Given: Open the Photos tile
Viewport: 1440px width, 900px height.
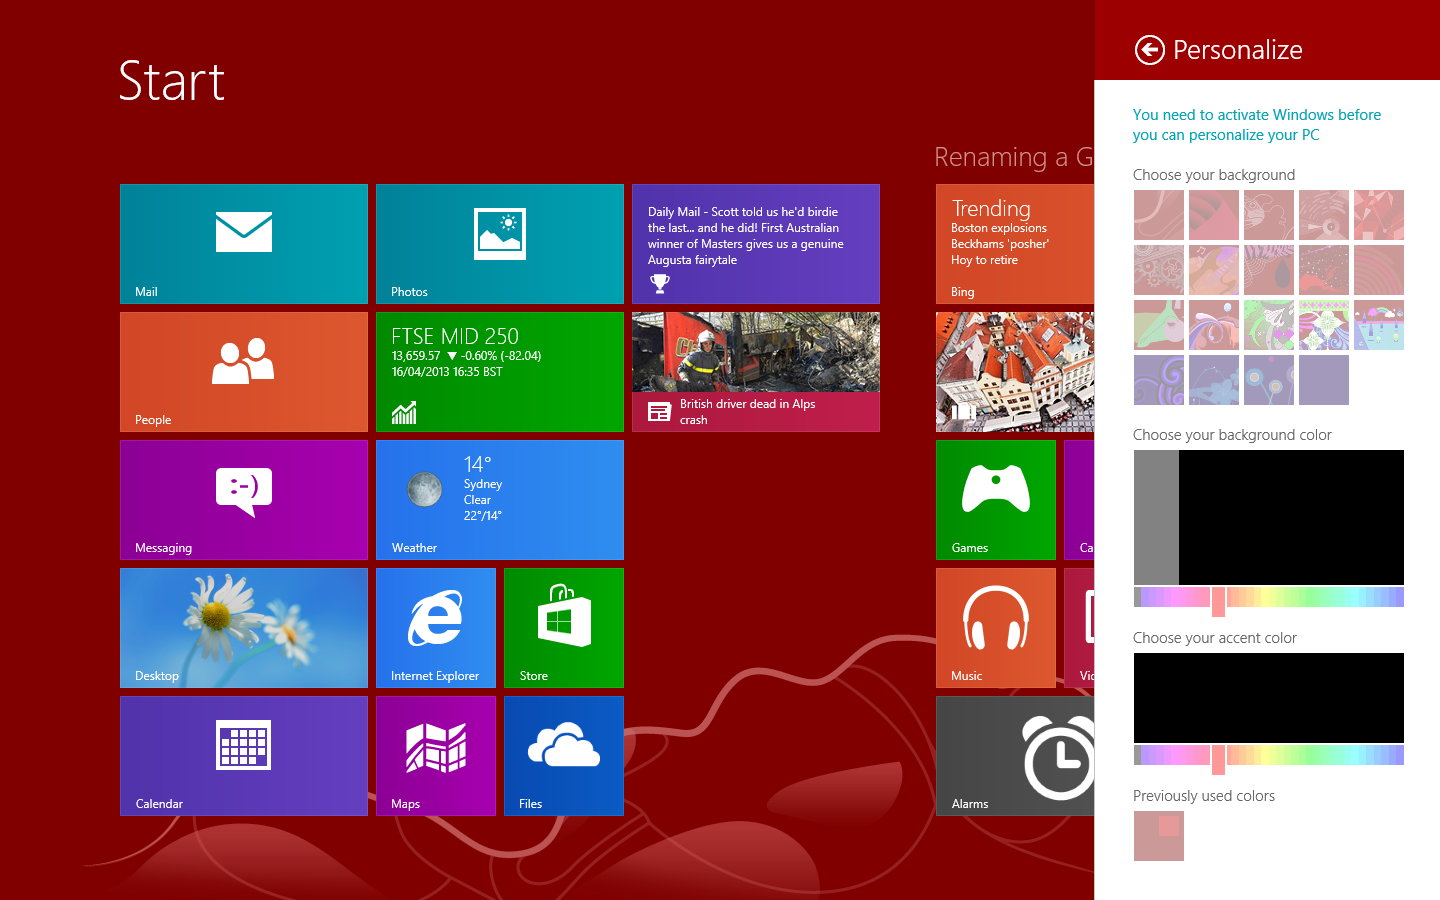Looking at the screenshot, I should (x=500, y=244).
